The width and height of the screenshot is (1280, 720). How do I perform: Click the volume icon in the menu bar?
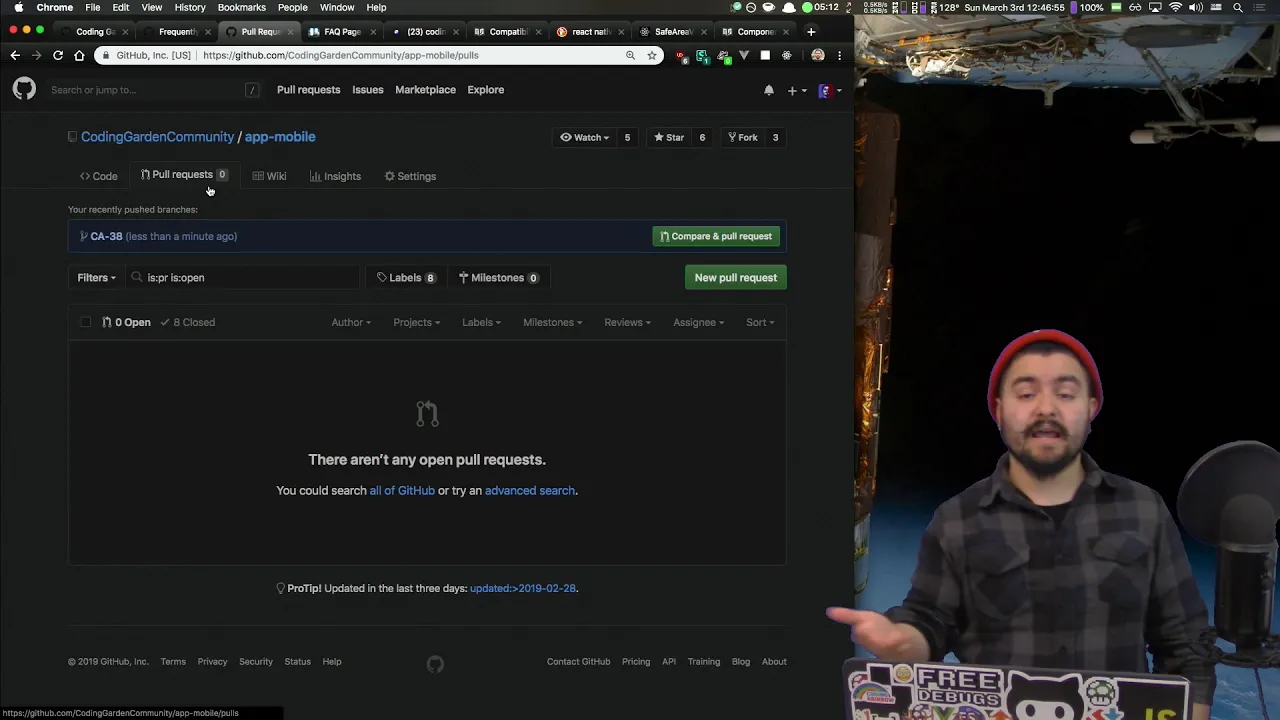[1196, 7]
